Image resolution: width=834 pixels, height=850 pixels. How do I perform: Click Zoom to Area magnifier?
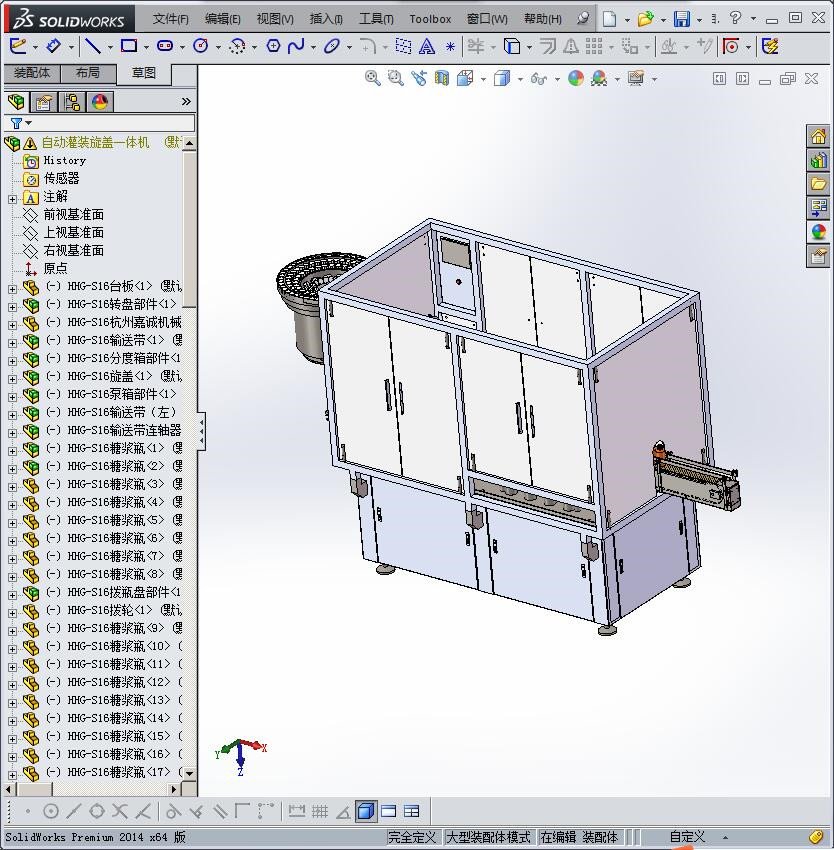pyautogui.click(x=396, y=78)
